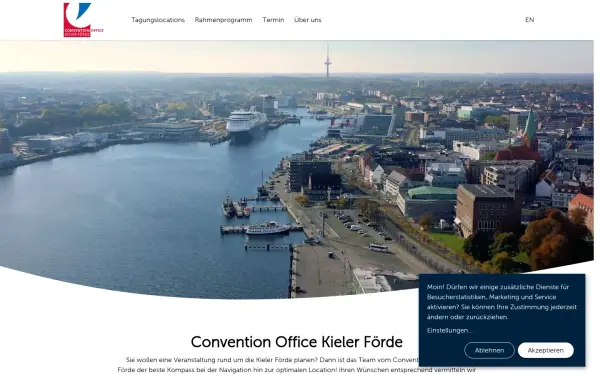Click the heading Convention Office Kieler Förde
Viewport: 600px width, 375px height.
pyautogui.click(x=297, y=342)
